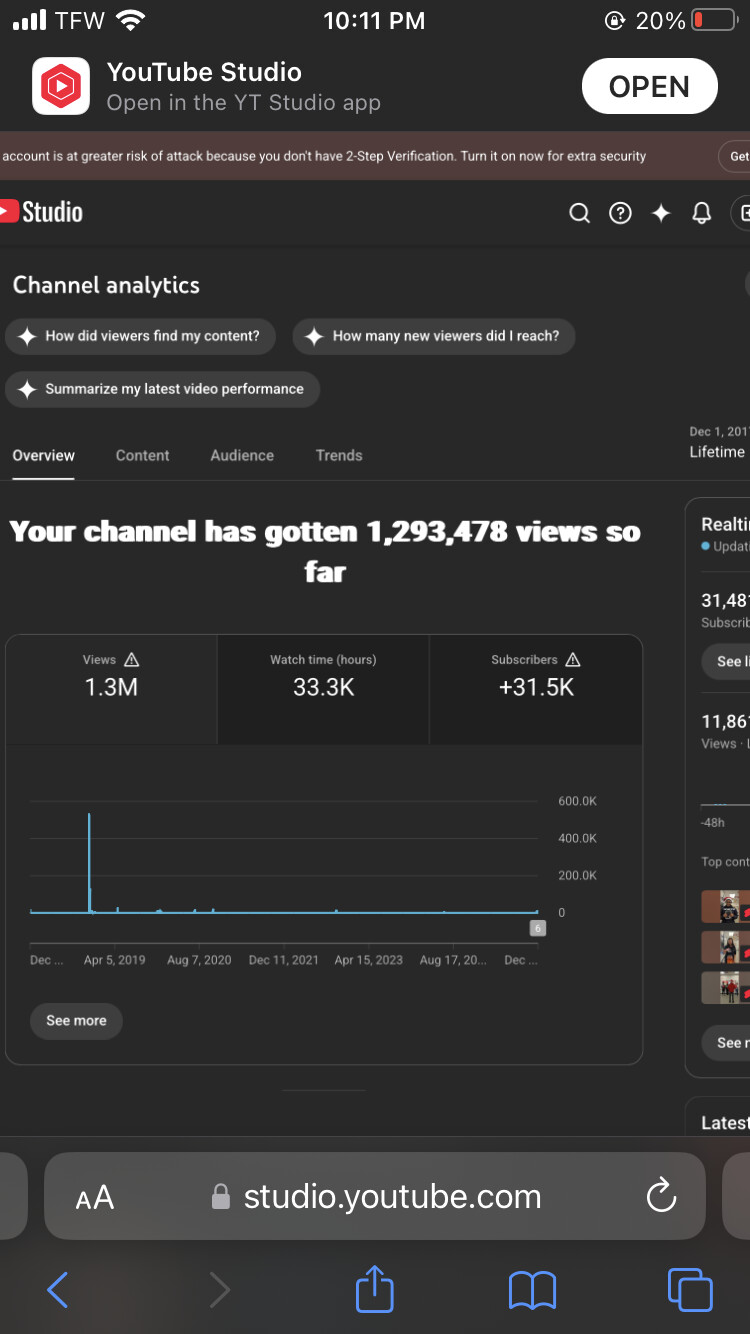Go back with Safari back arrow
Image resolution: width=750 pixels, height=1334 pixels.
[58, 1290]
